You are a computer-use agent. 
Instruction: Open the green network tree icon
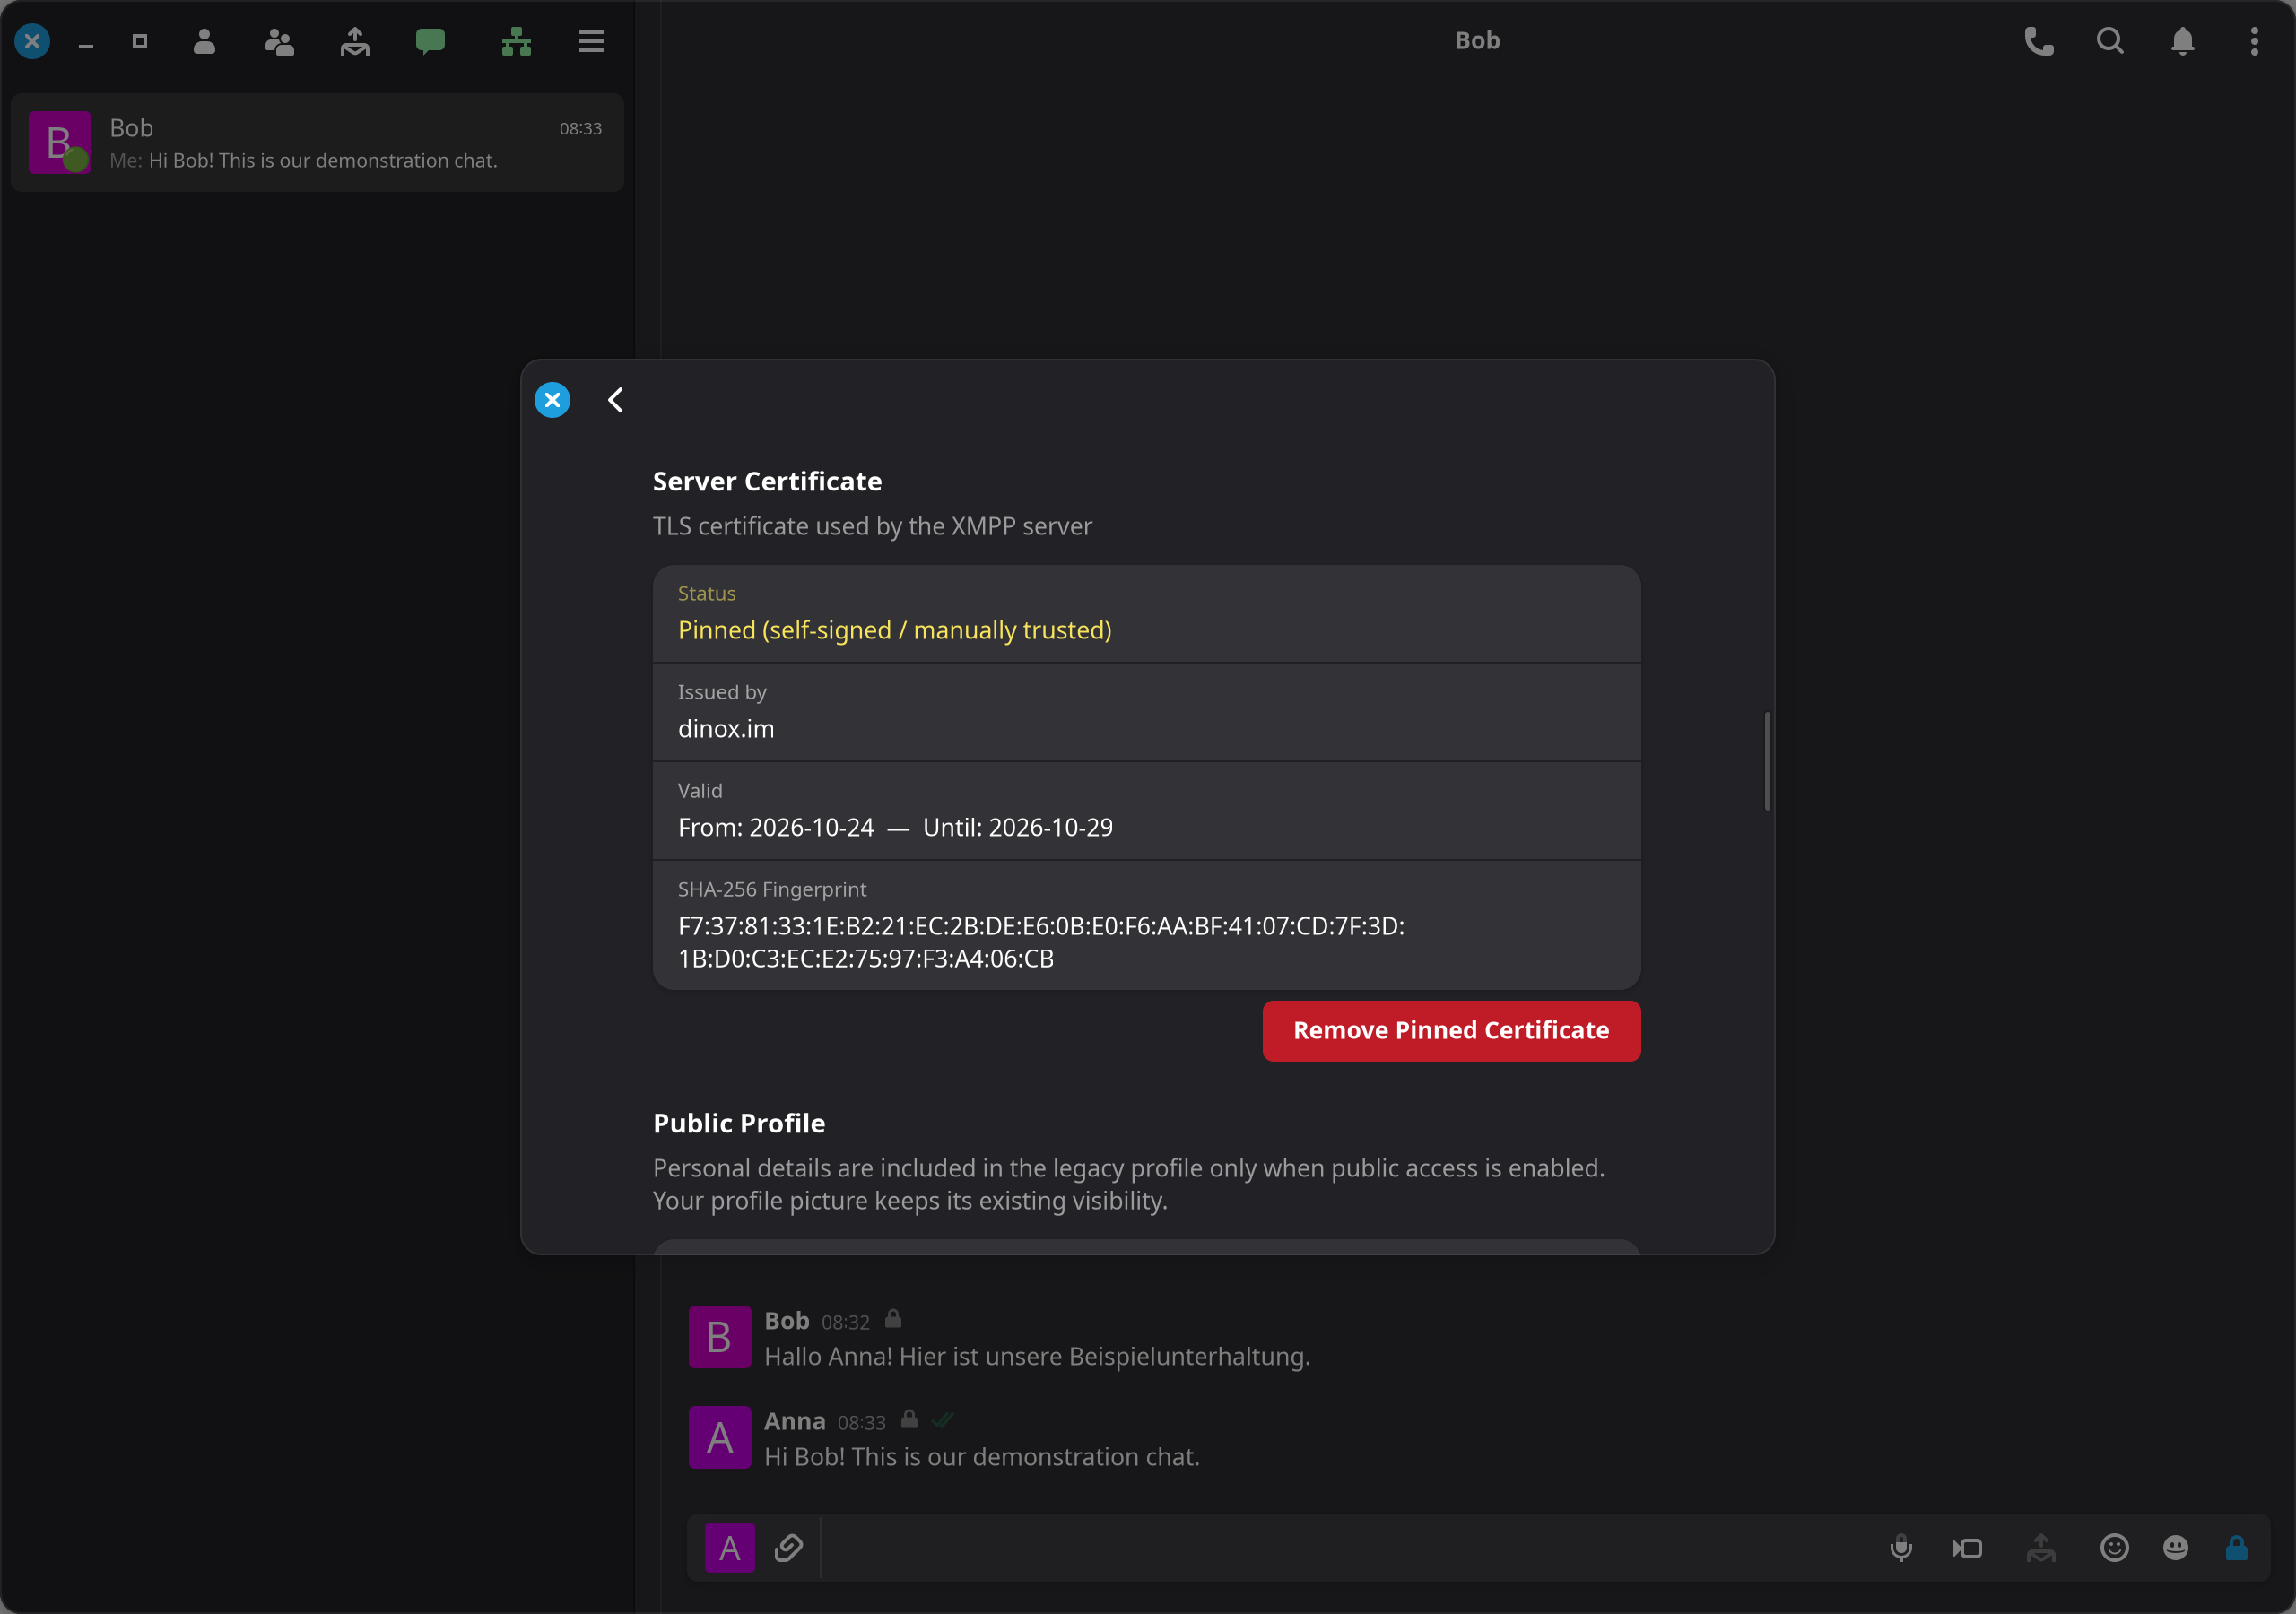pyautogui.click(x=516, y=41)
